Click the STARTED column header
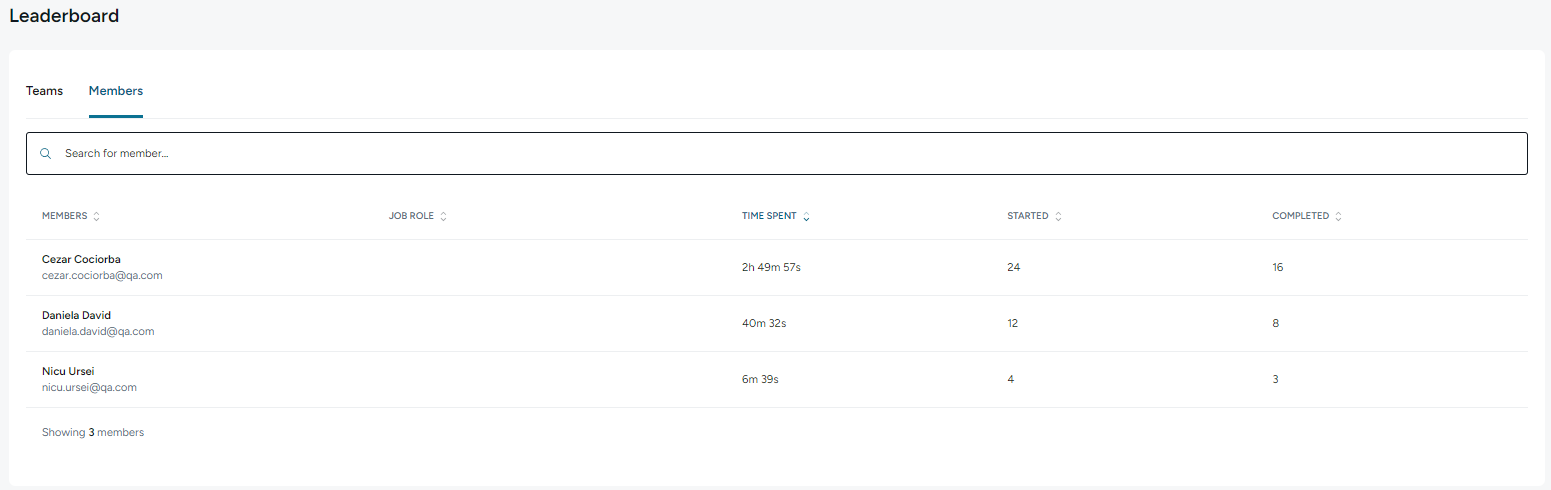 [1028, 216]
